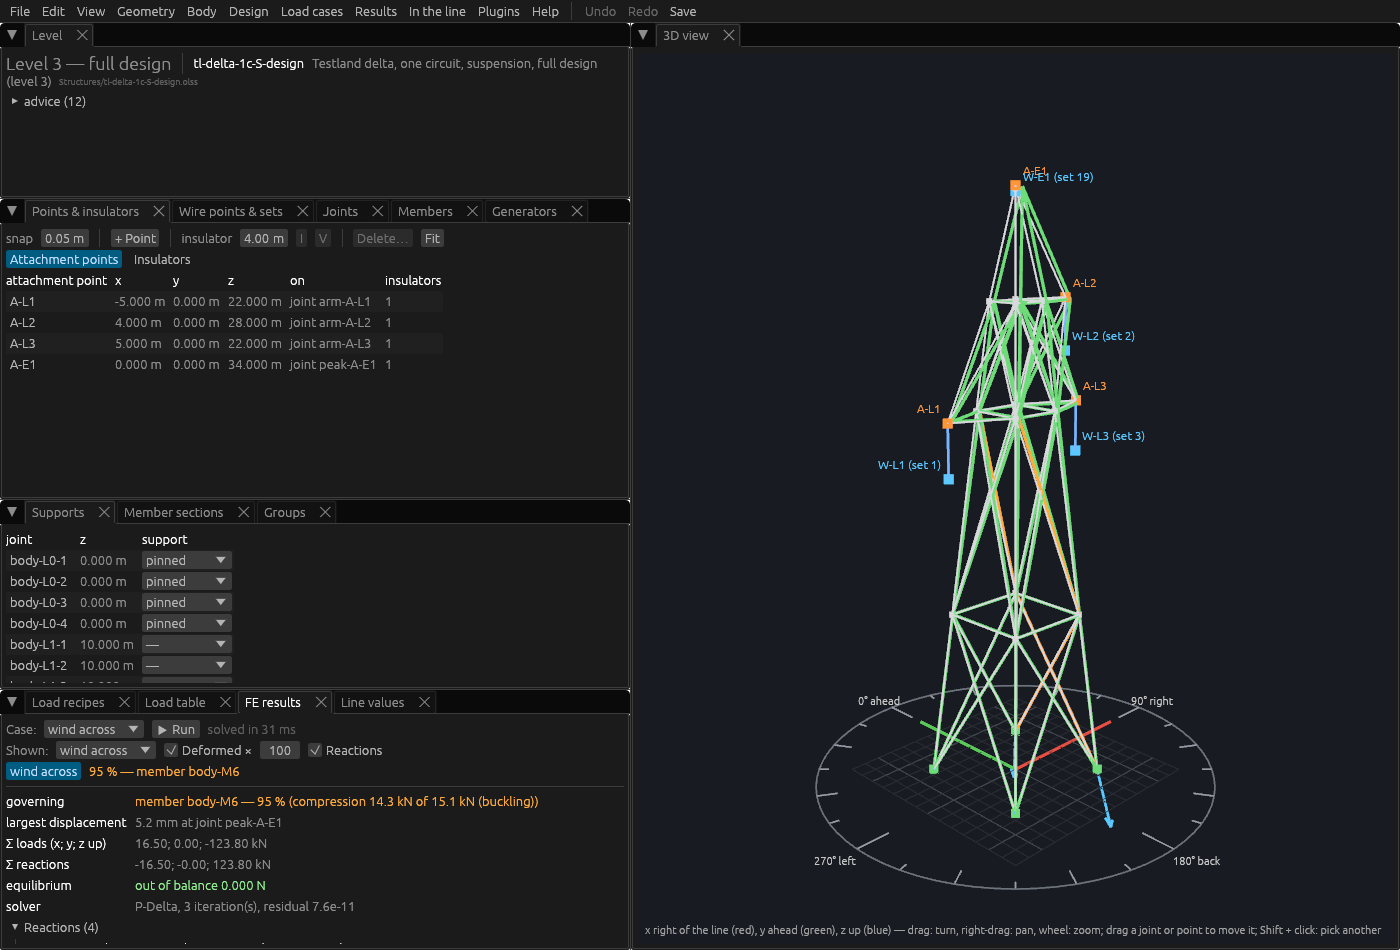Close the Groups tab

tap(325, 512)
